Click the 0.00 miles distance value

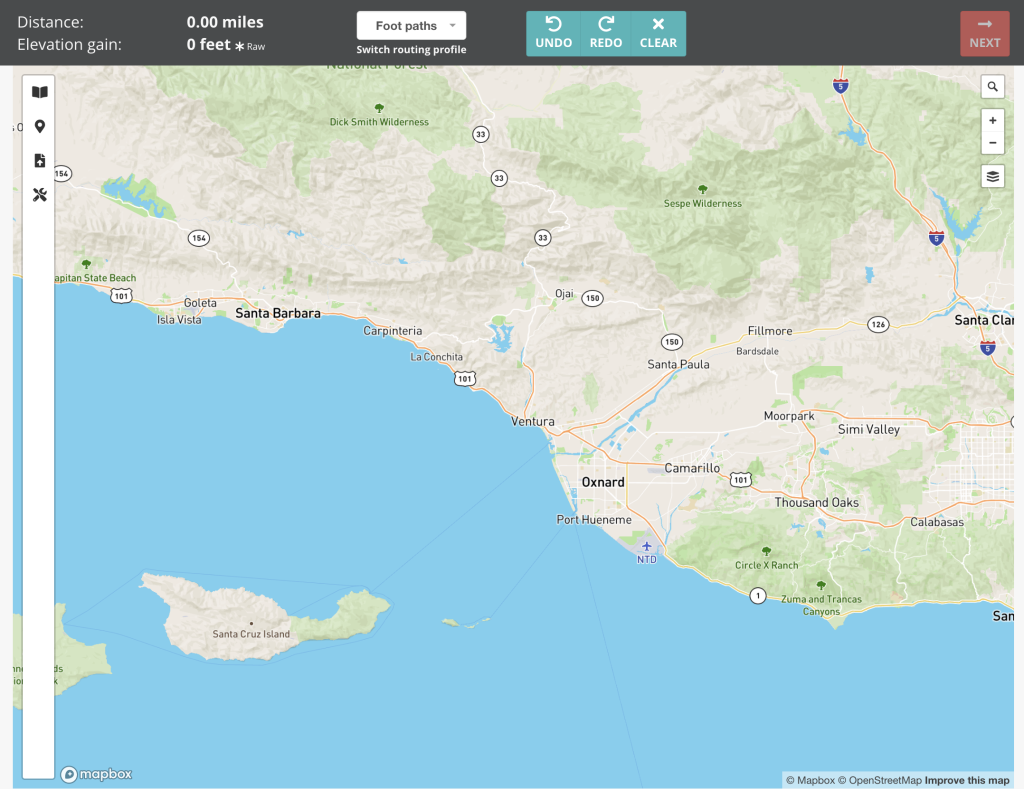click(225, 22)
